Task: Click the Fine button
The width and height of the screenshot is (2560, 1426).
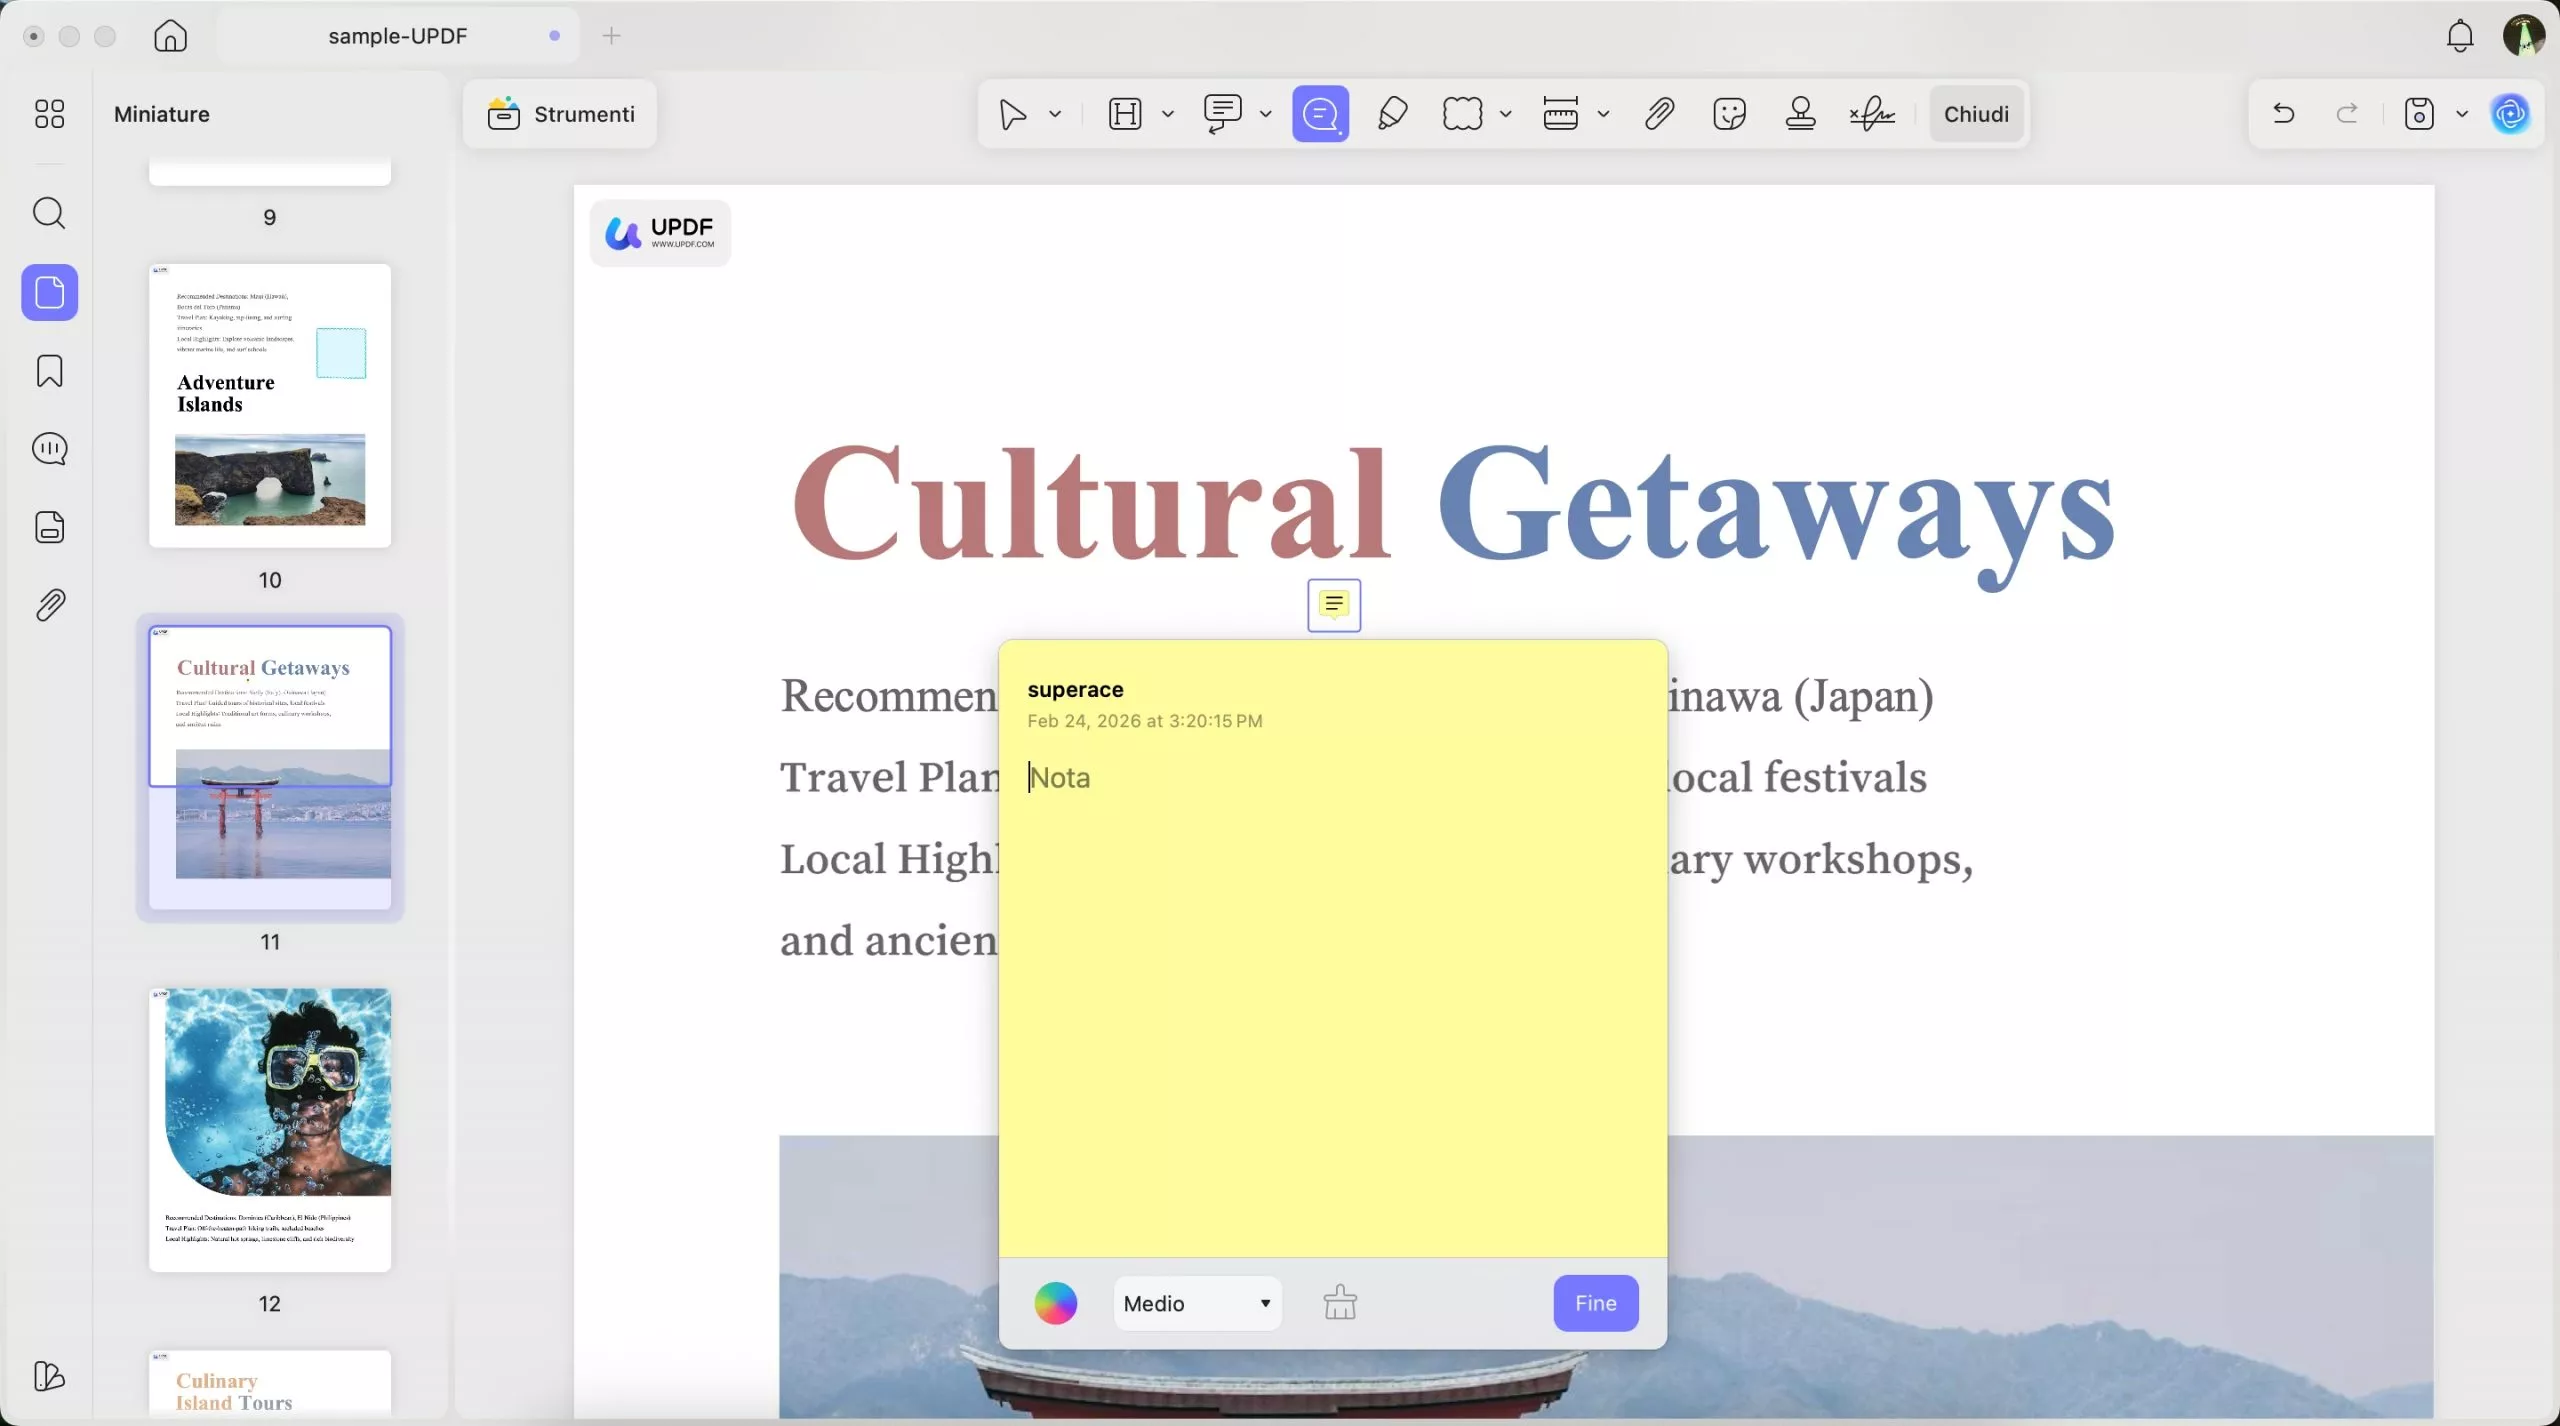Action: [1595, 1303]
